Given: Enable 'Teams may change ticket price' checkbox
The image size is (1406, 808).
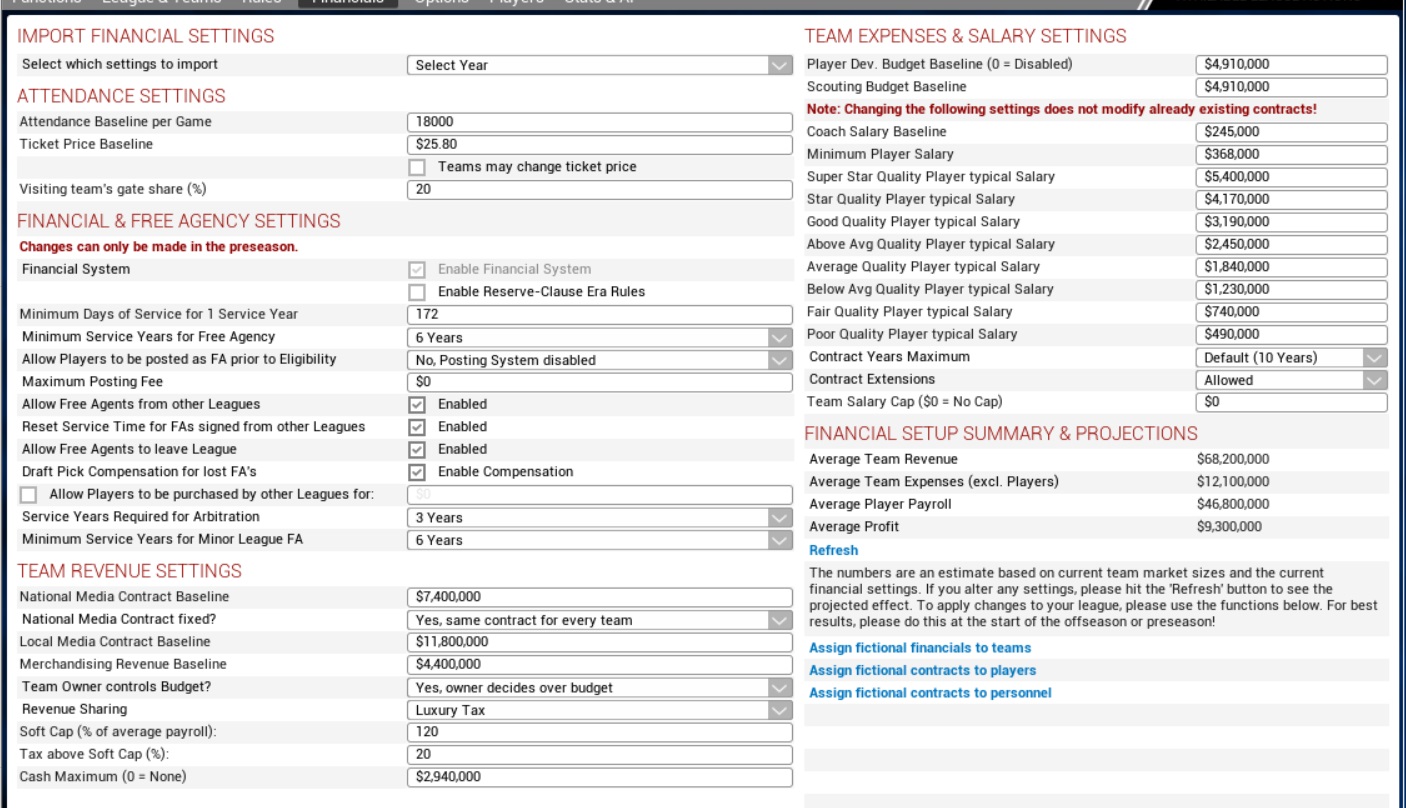Looking at the screenshot, I should pos(417,167).
